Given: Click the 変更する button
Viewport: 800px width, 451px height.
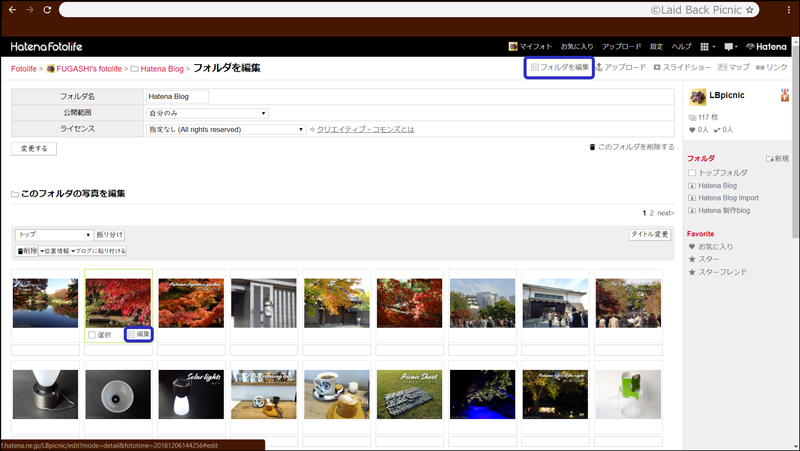Looking at the screenshot, I should 34,148.
